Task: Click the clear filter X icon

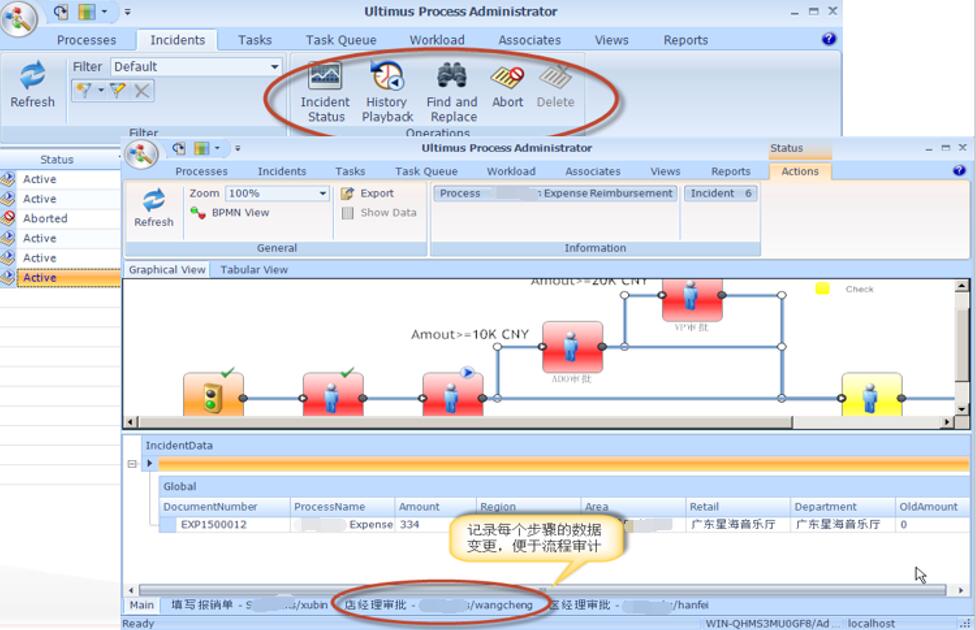Action: [x=143, y=91]
